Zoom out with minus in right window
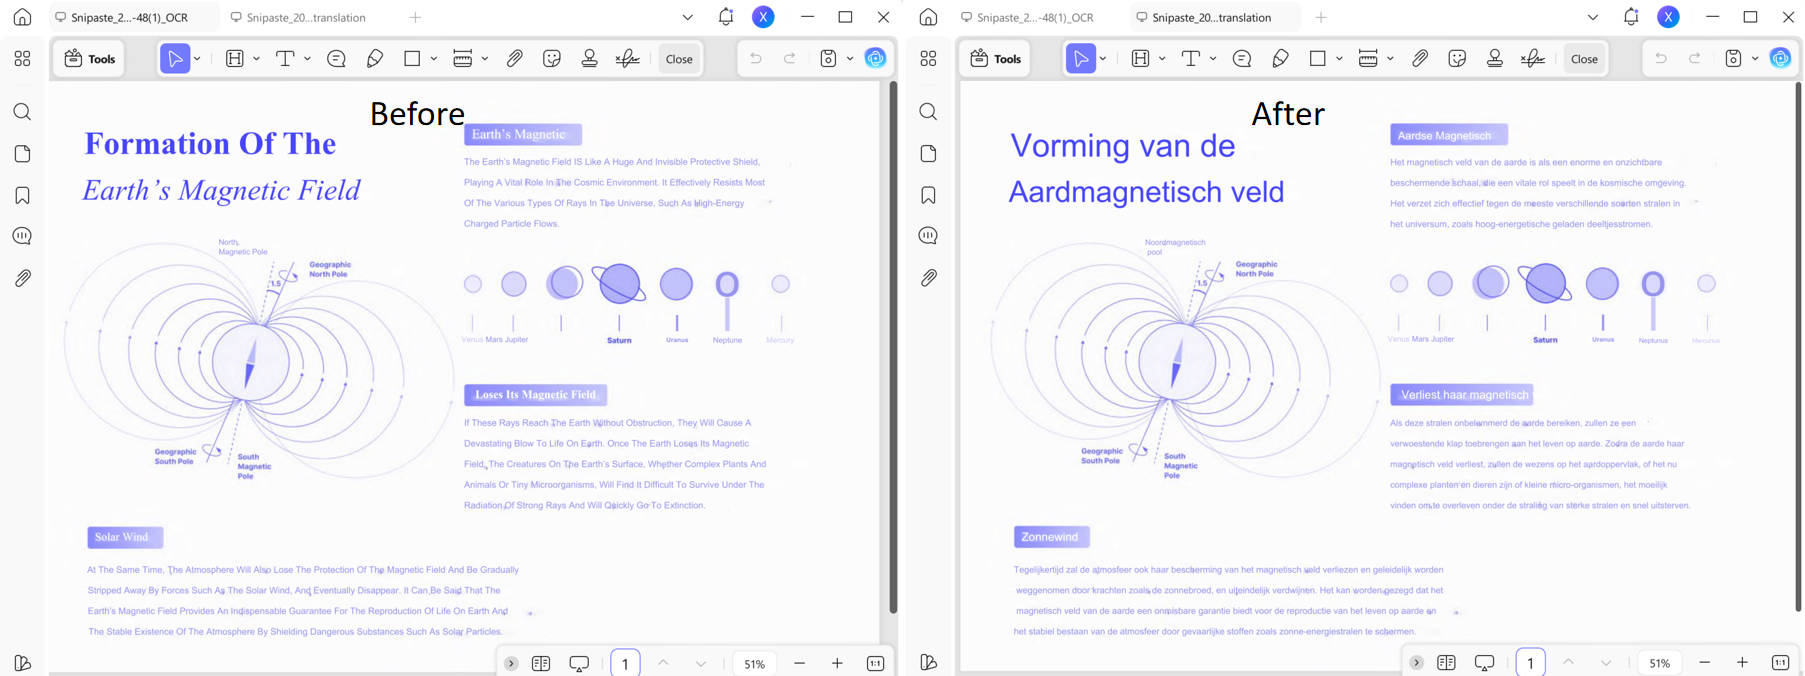The height and width of the screenshot is (676, 1805). pyautogui.click(x=1705, y=663)
